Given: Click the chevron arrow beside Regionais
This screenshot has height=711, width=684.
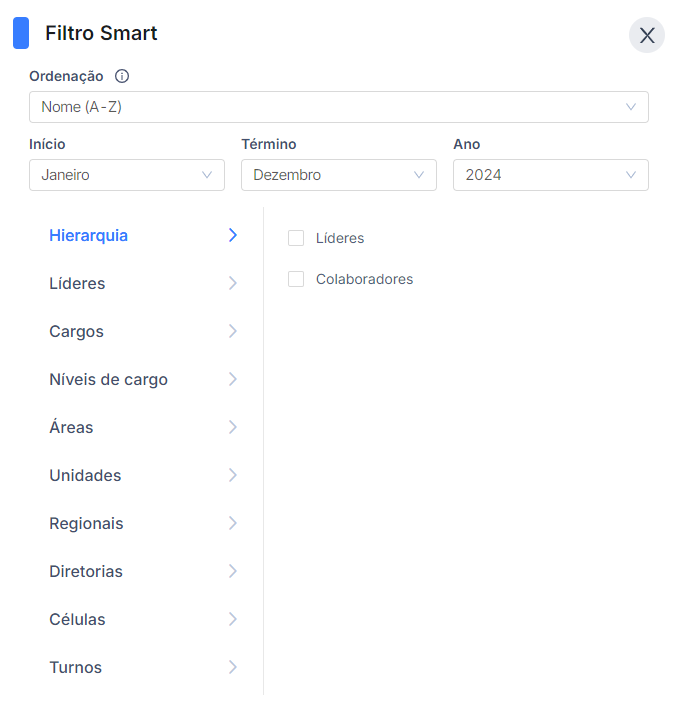Looking at the screenshot, I should [233, 523].
